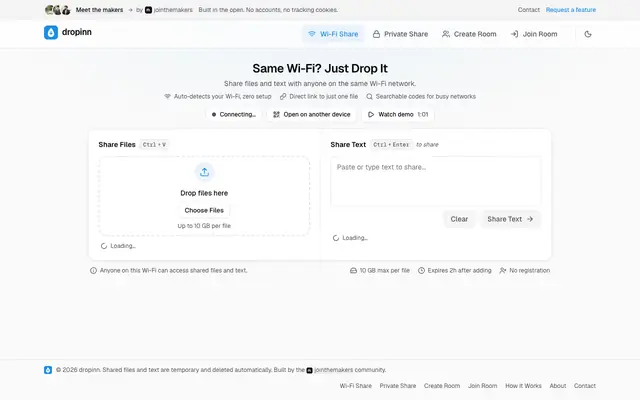Click the Choose Files button
The image size is (640, 400).
tap(204, 211)
